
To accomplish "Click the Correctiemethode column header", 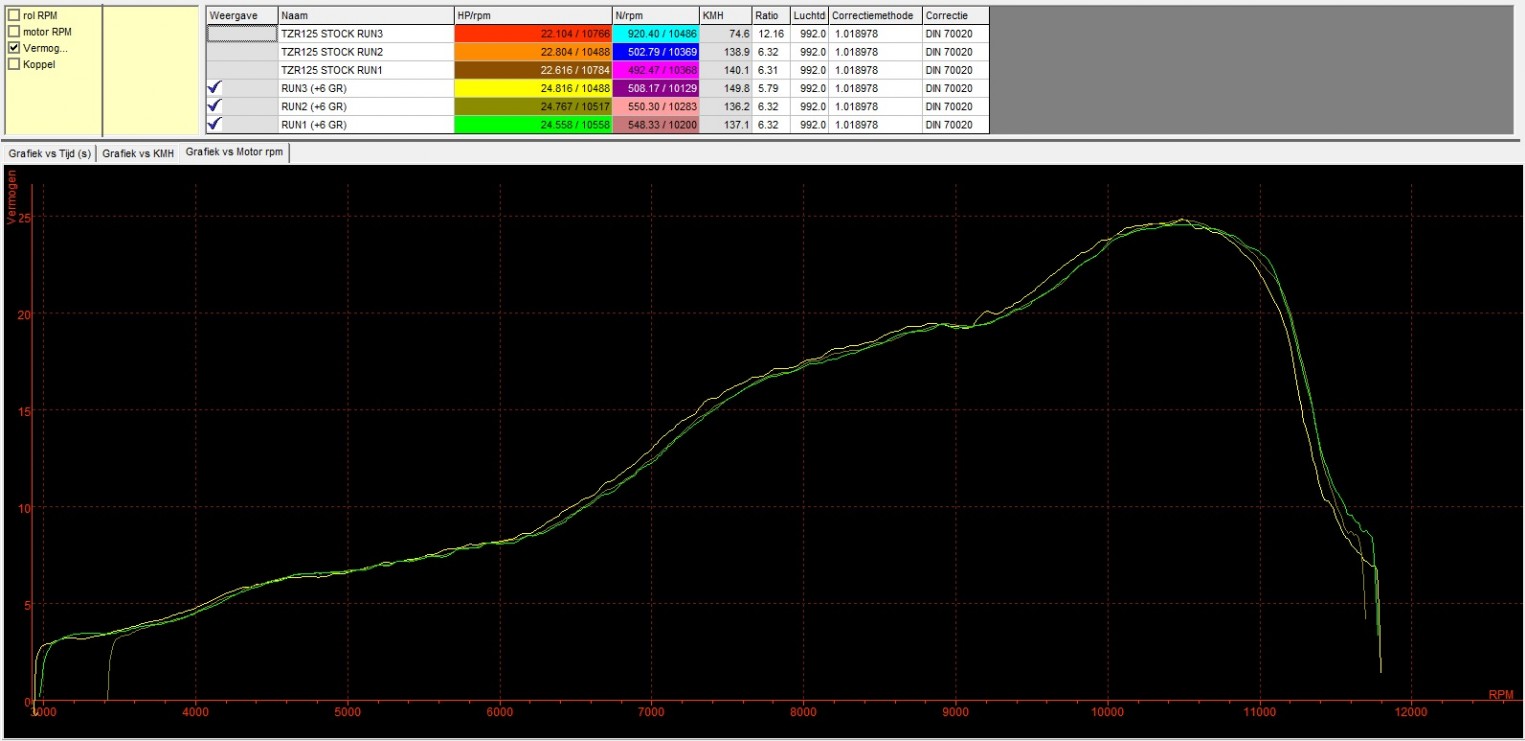I will point(876,16).
